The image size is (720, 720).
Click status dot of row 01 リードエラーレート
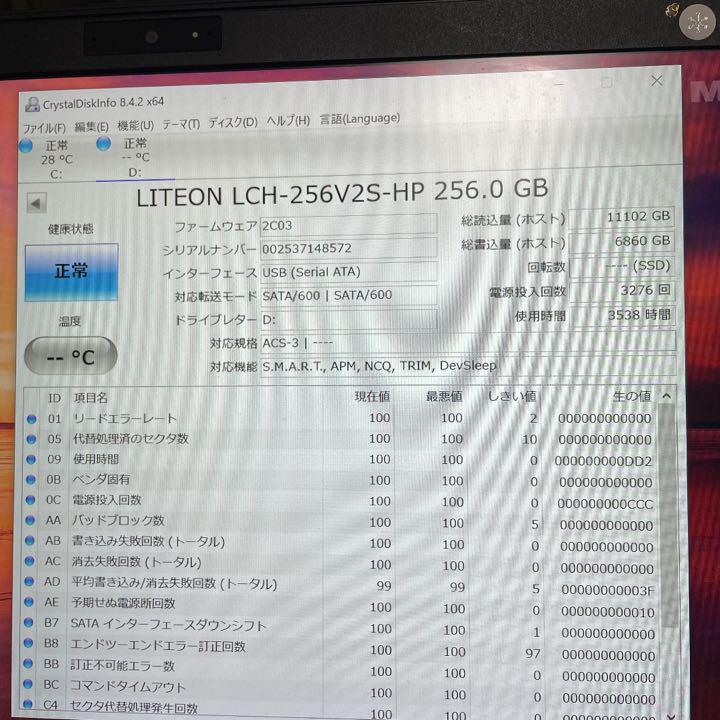pos(31,419)
